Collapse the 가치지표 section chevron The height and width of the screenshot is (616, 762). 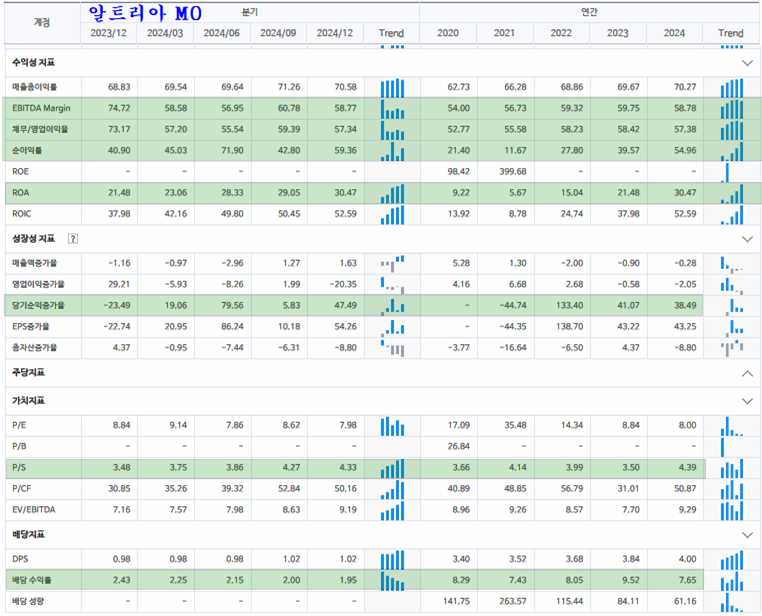[747, 401]
